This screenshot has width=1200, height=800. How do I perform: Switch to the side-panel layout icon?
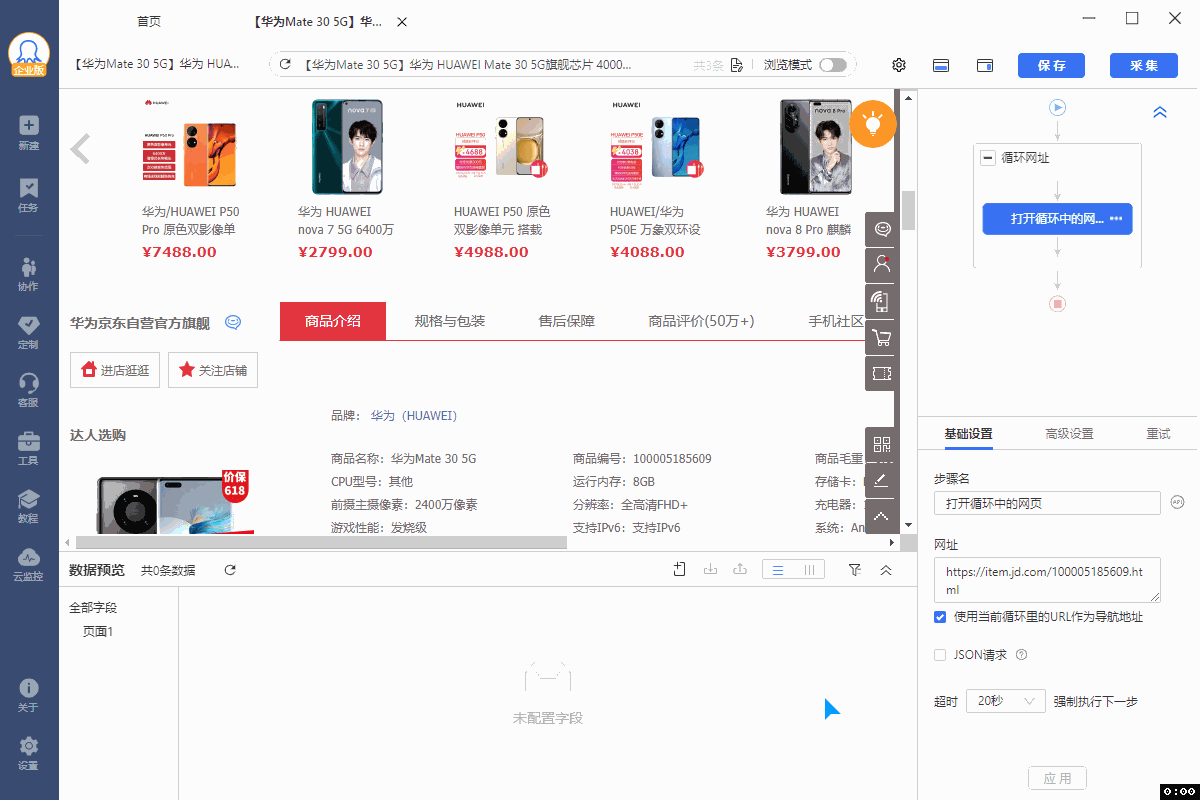(985, 65)
